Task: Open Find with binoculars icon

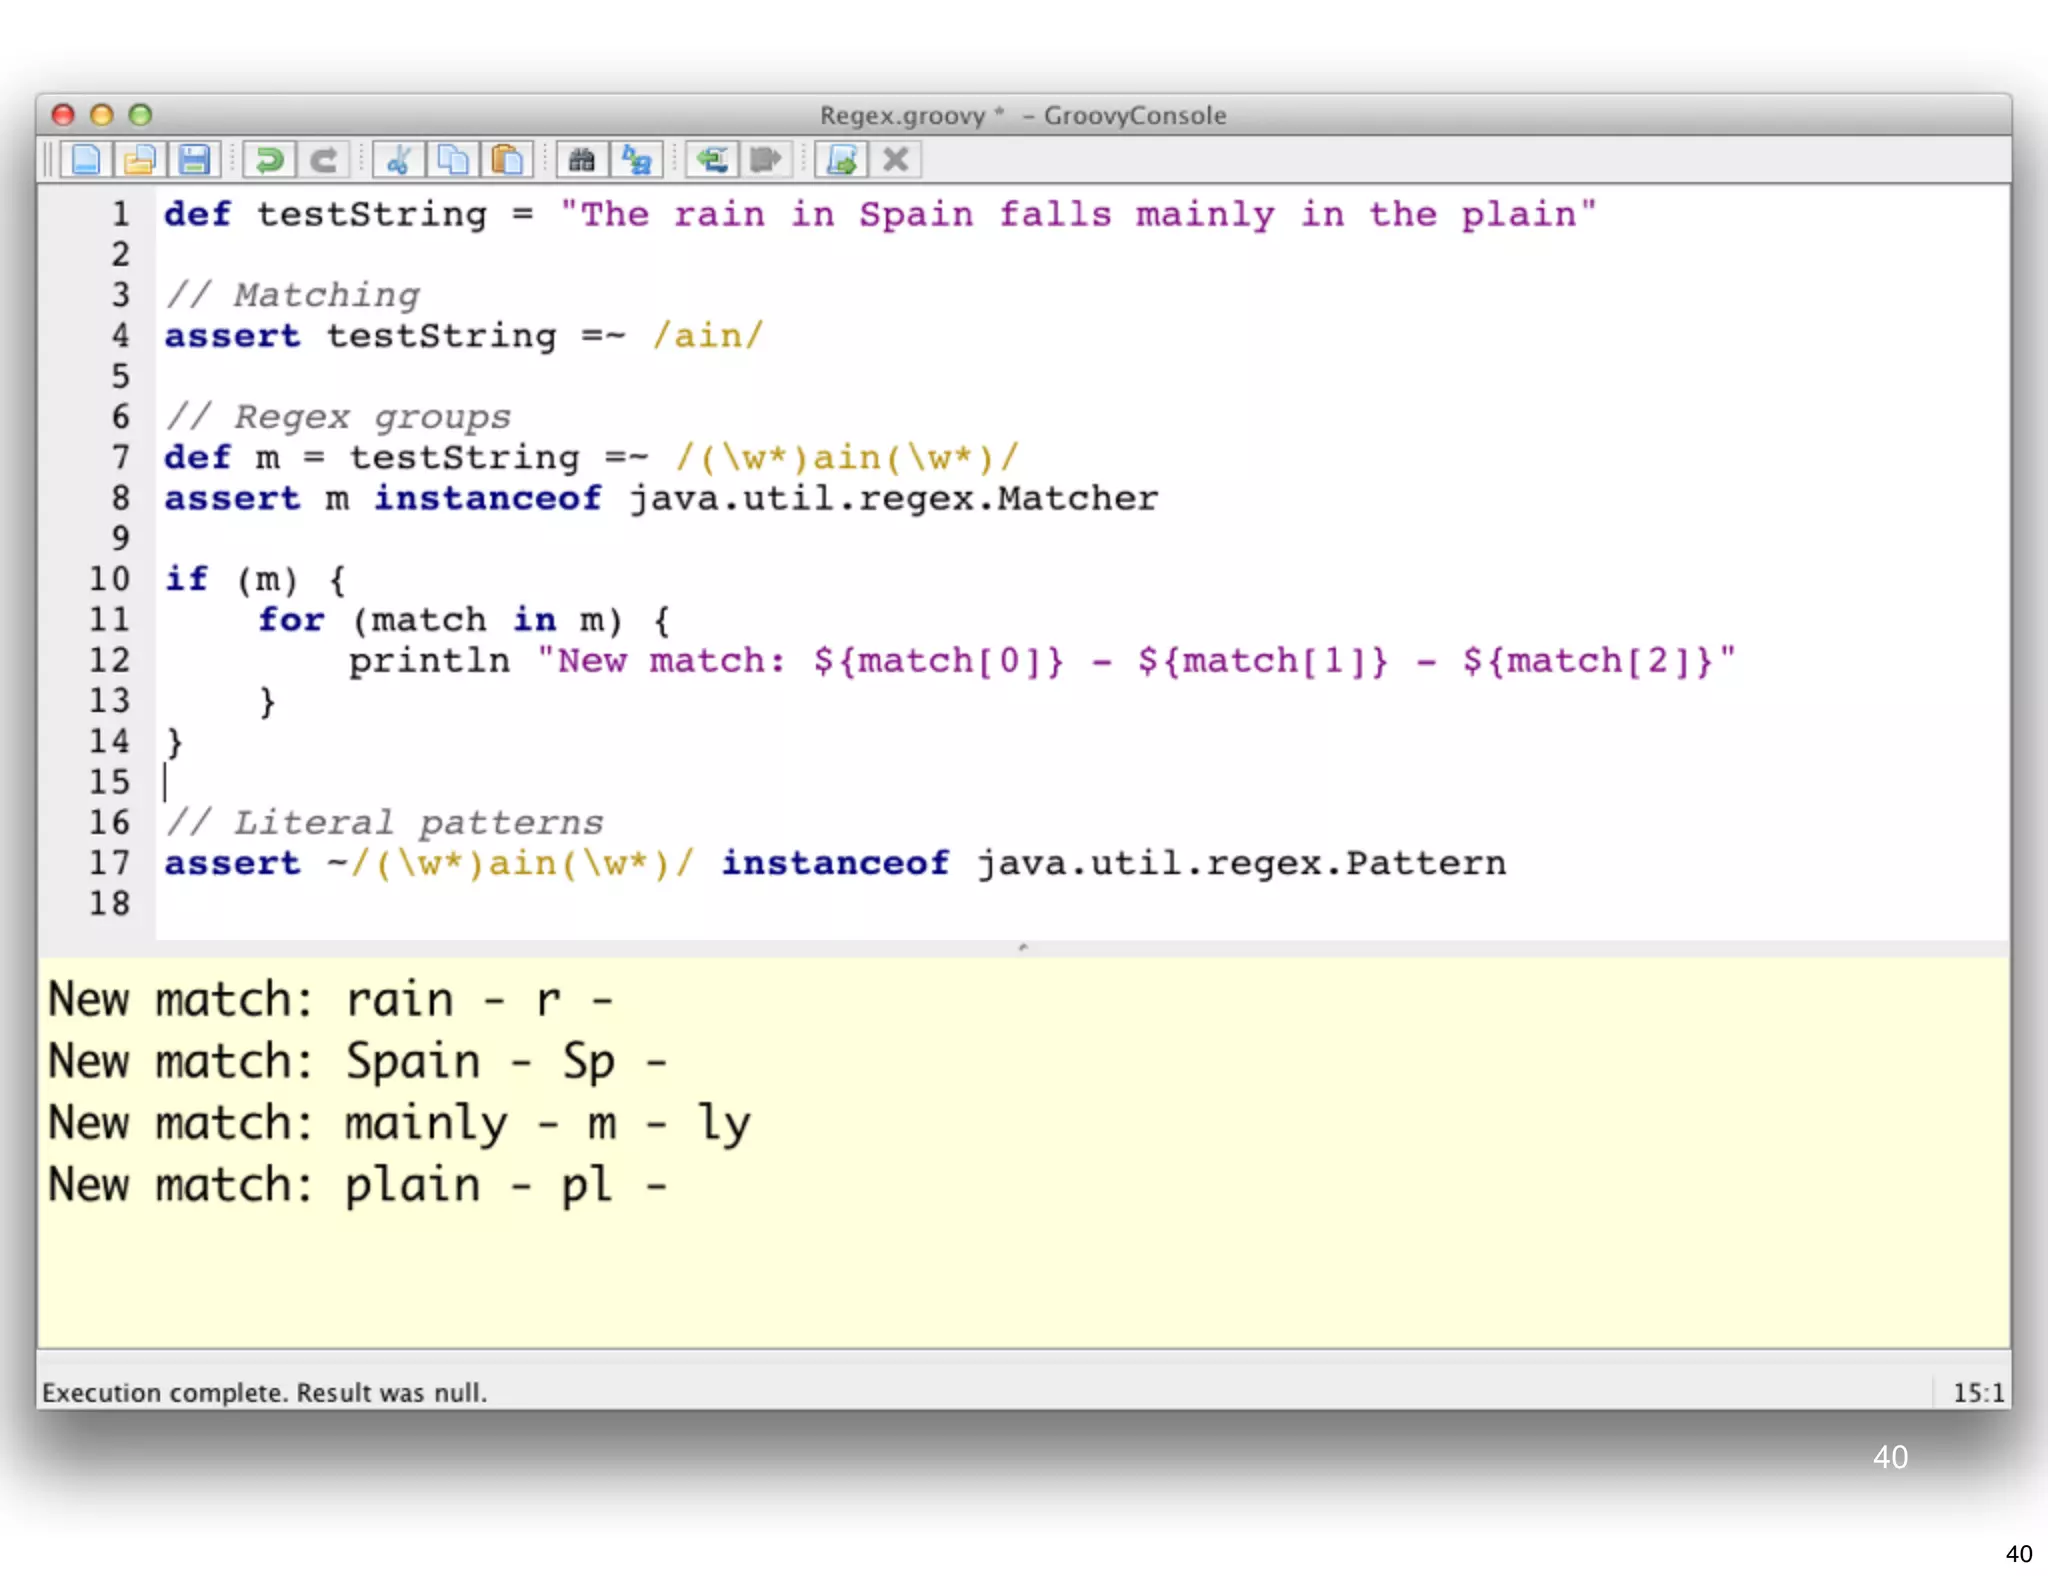Action: tap(582, 160)
